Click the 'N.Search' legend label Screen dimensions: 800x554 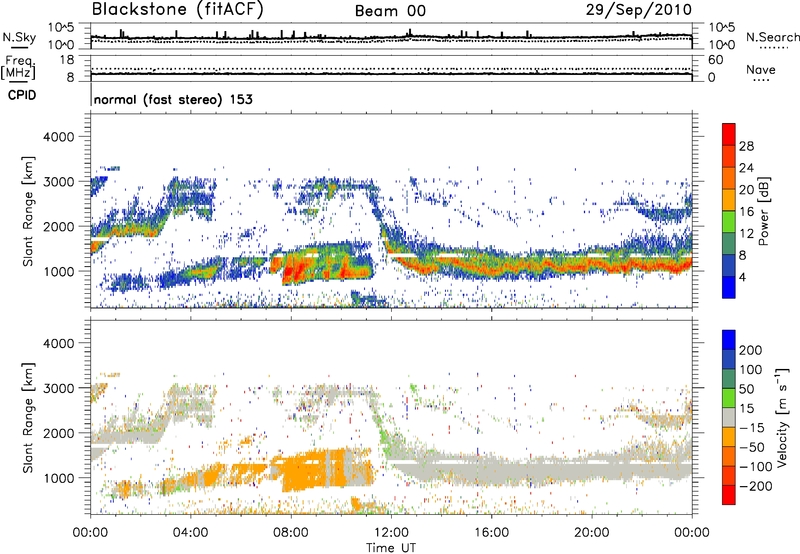point(772,37)
